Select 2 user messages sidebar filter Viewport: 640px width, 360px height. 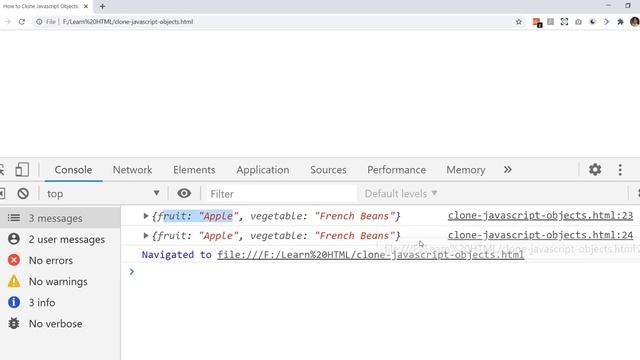coord(60,239)
